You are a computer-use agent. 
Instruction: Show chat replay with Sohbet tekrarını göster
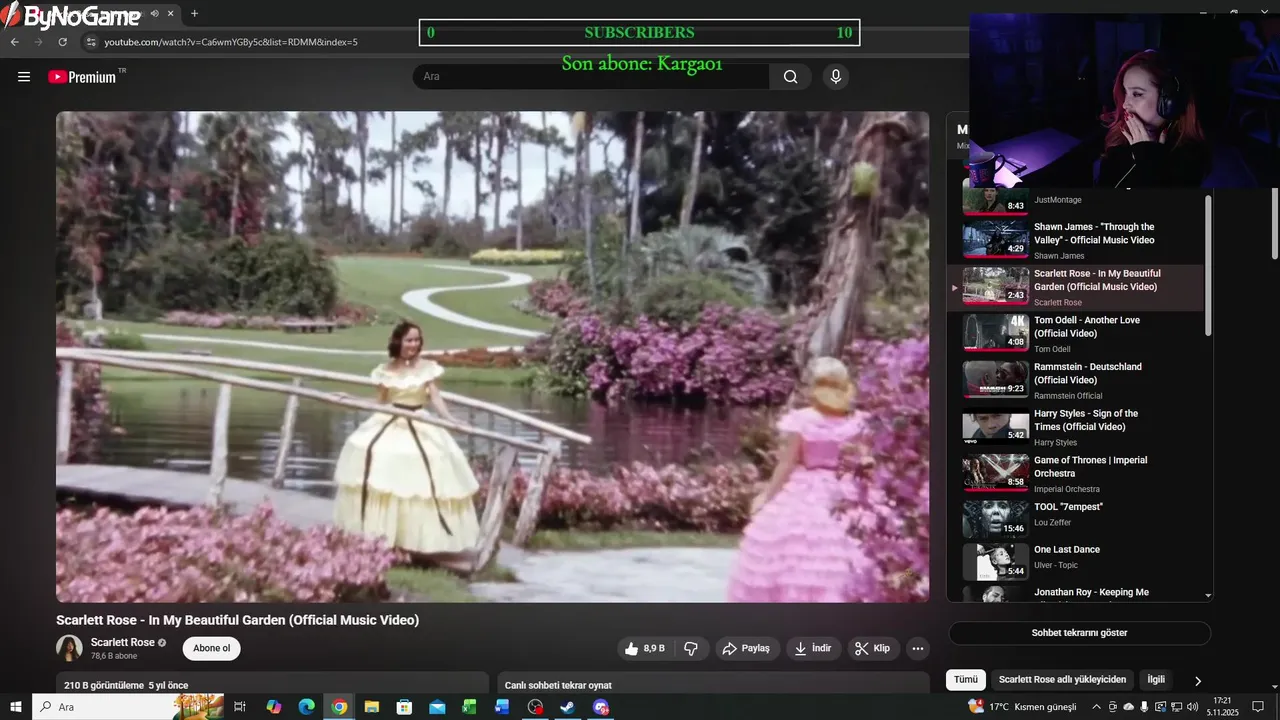click(1079, 633)
